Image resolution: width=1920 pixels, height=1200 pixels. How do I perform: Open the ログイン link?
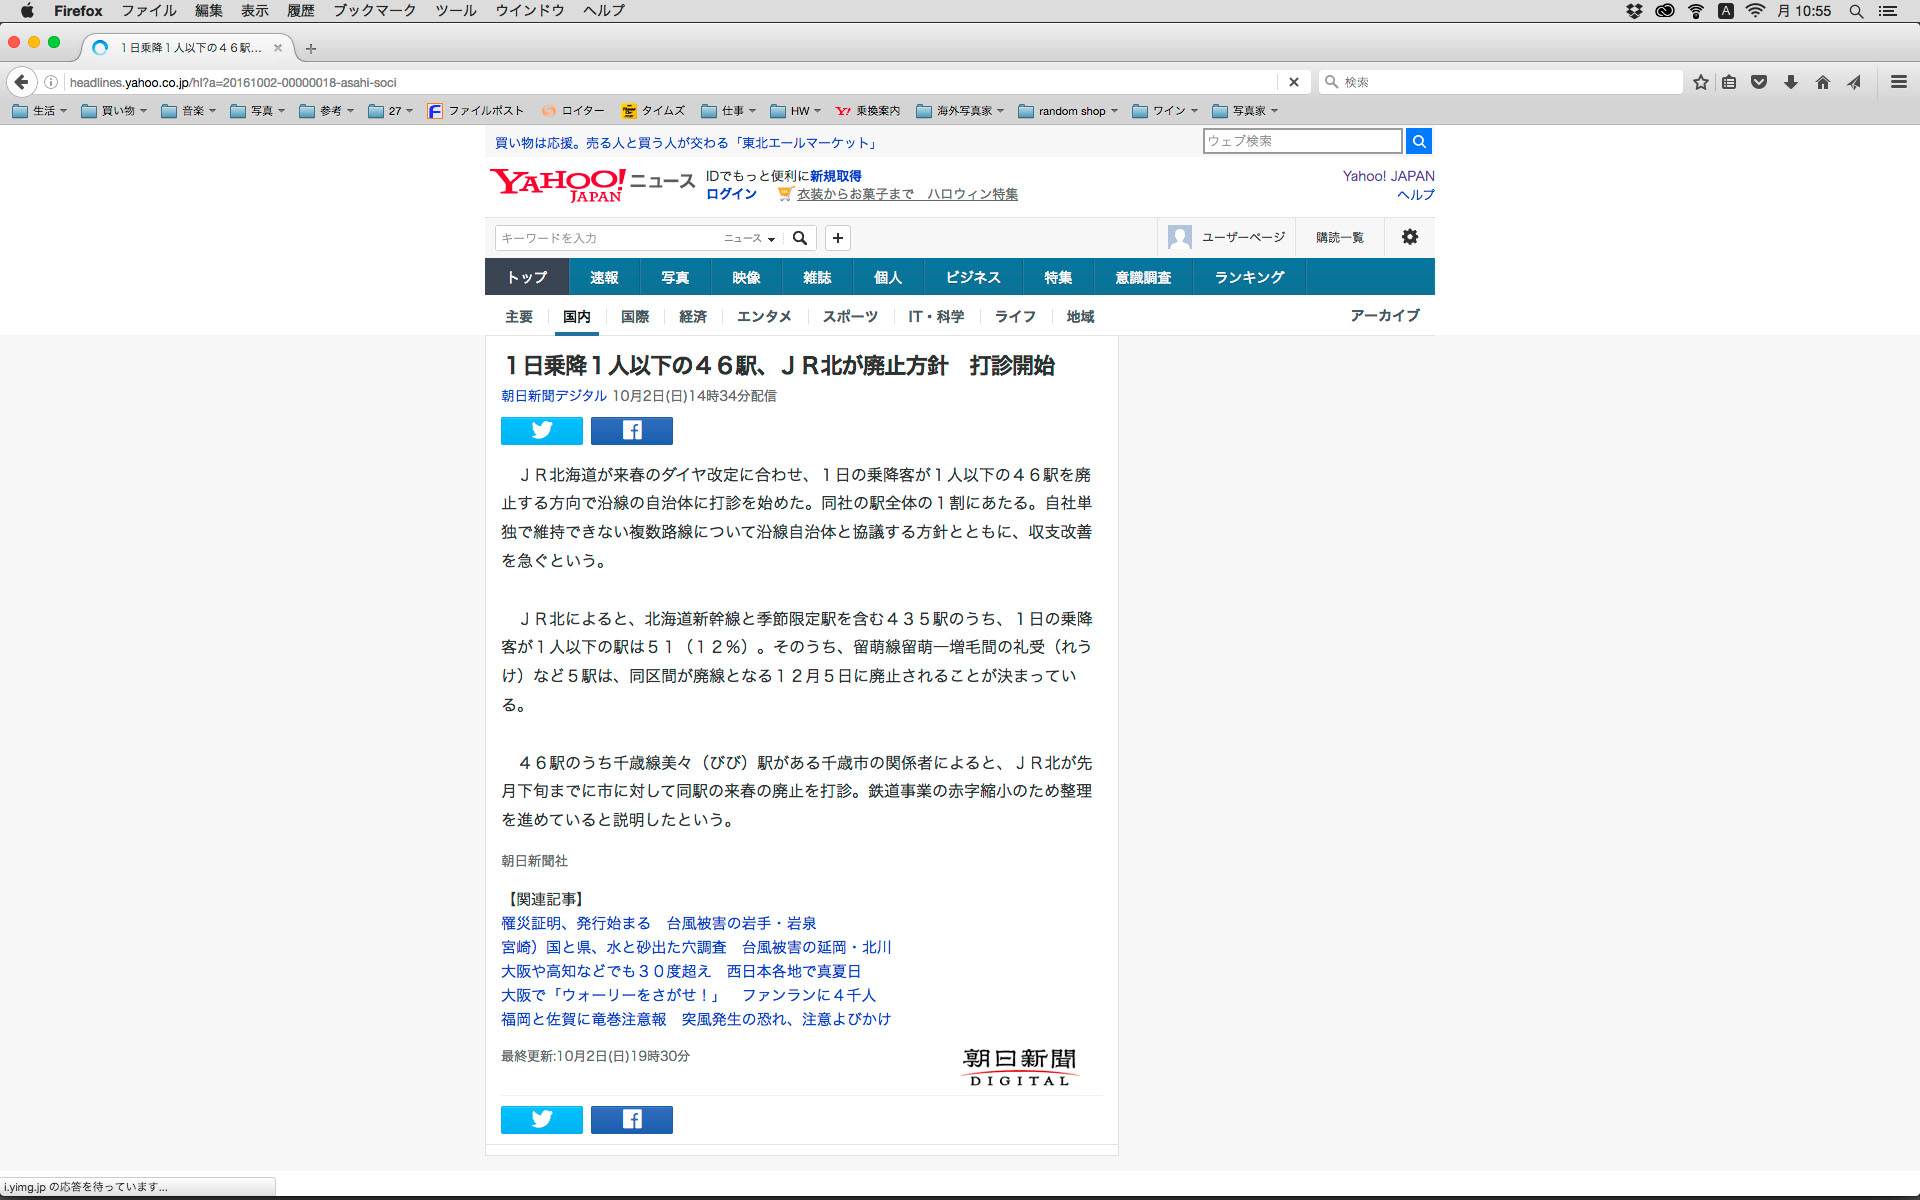click(x=731, y=194)
